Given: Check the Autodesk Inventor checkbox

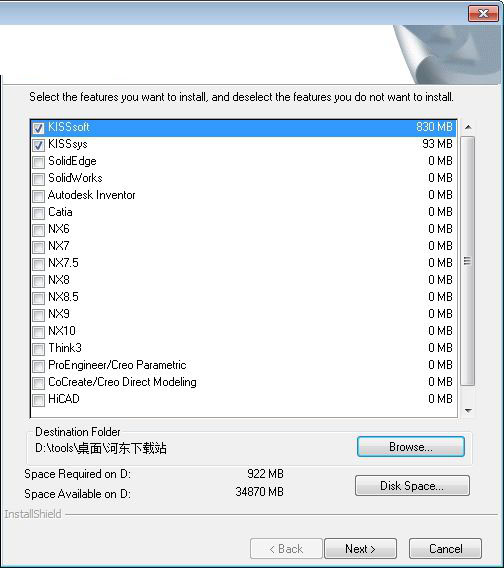Looking at the screenshot, I should [x=38, y=196].
